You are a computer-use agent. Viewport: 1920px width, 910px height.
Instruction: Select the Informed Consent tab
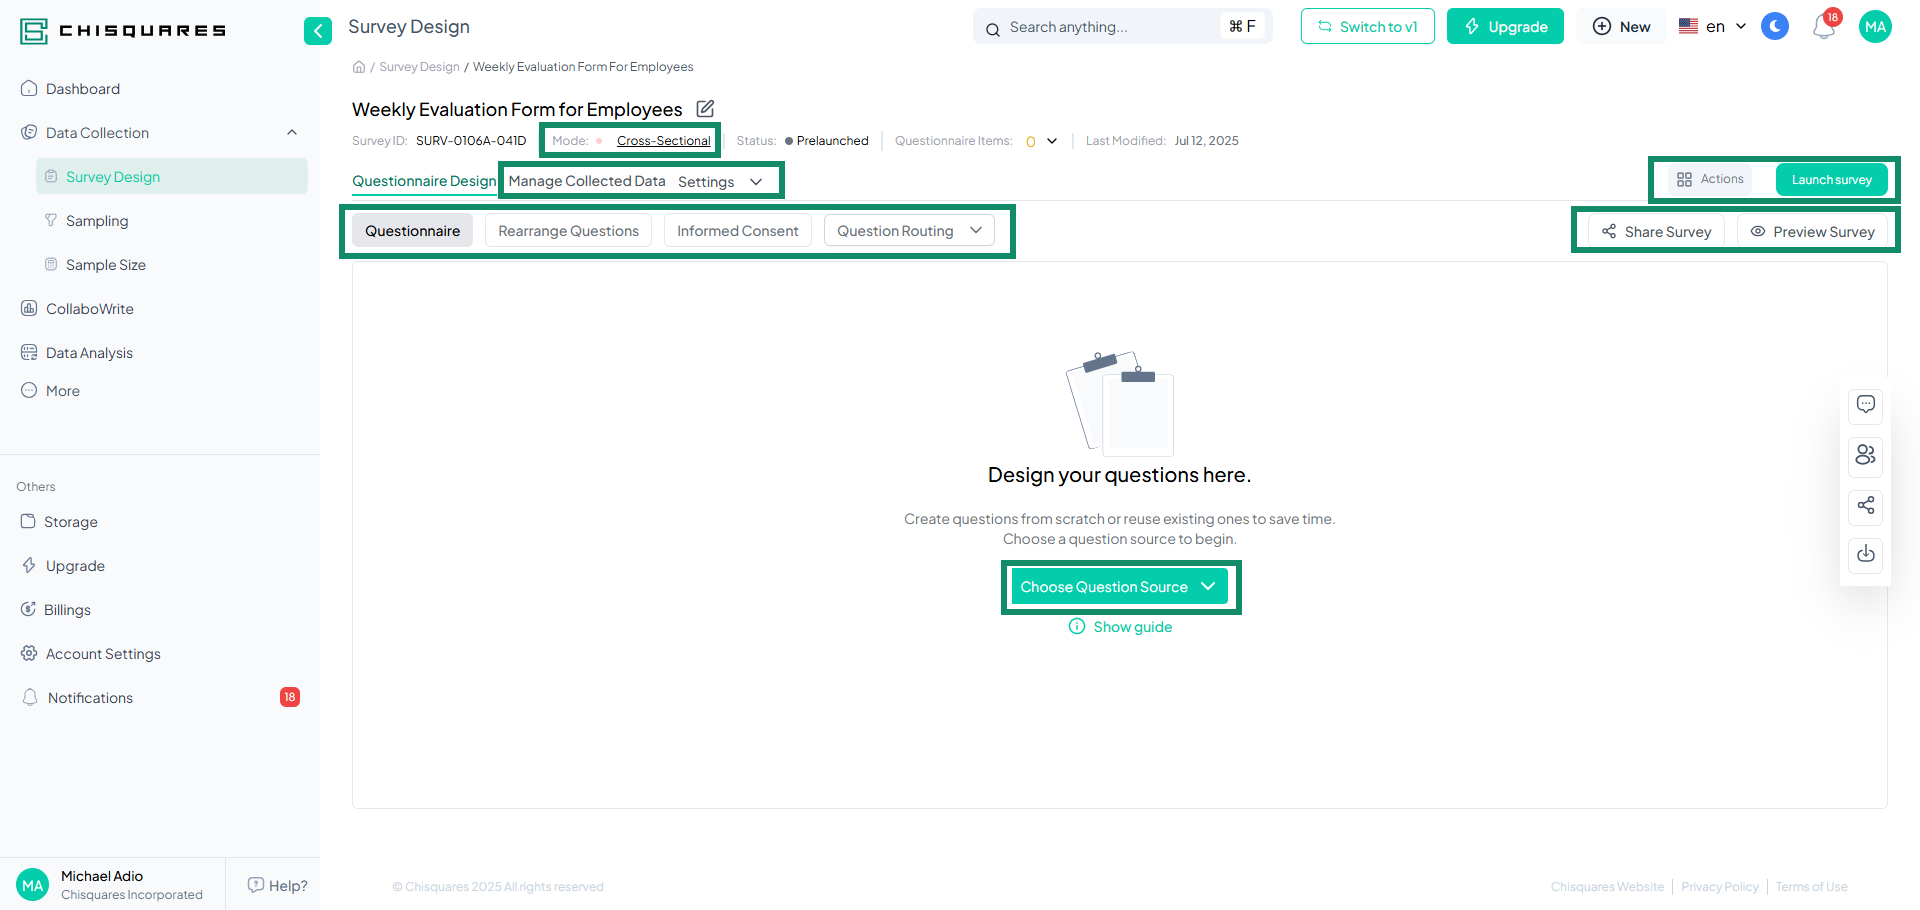click(x=737, y=230)
